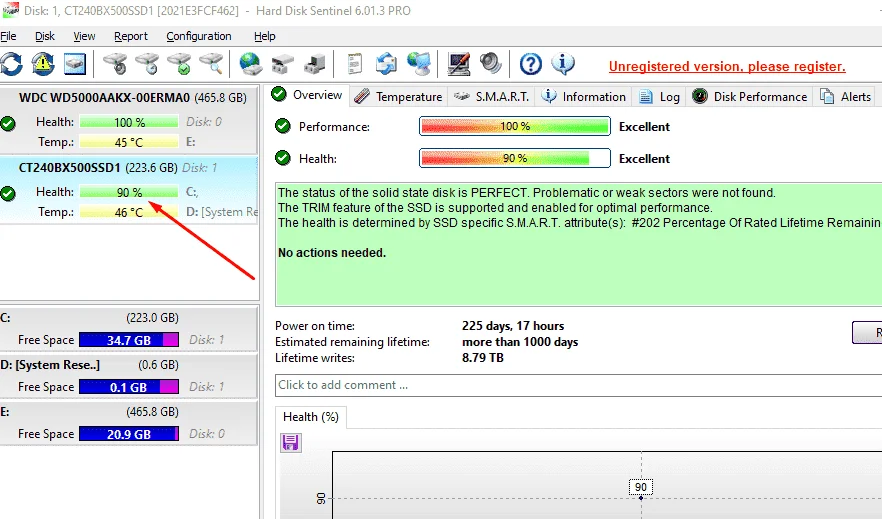Open the Disk menu

click(x=45, y=36)
